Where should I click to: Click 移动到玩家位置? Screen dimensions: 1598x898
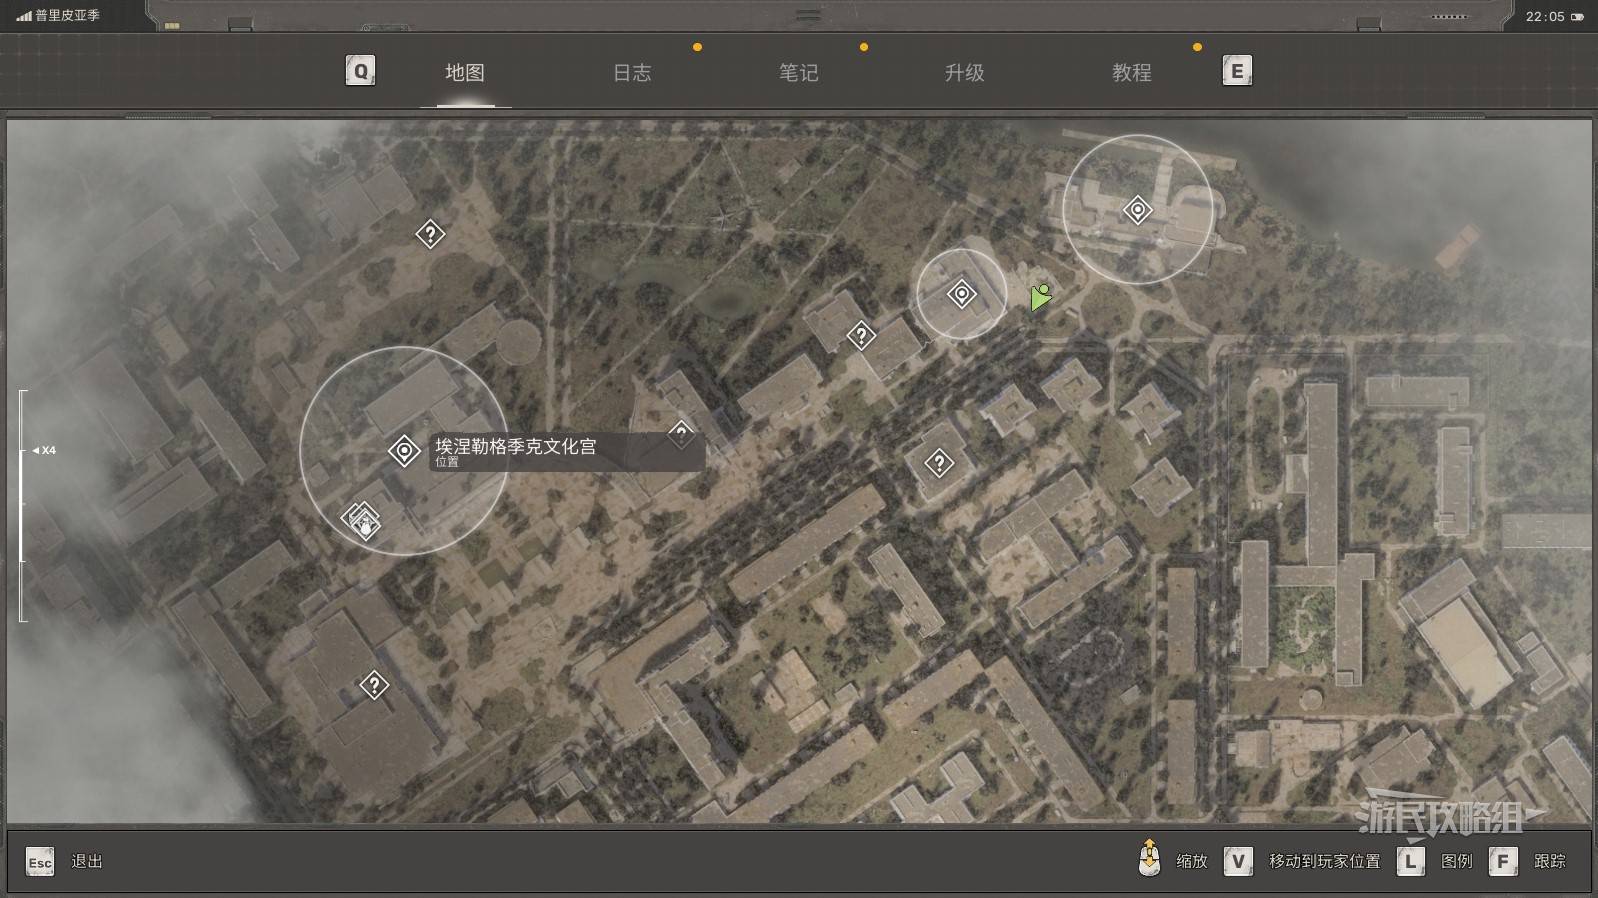coord(1325,861)
